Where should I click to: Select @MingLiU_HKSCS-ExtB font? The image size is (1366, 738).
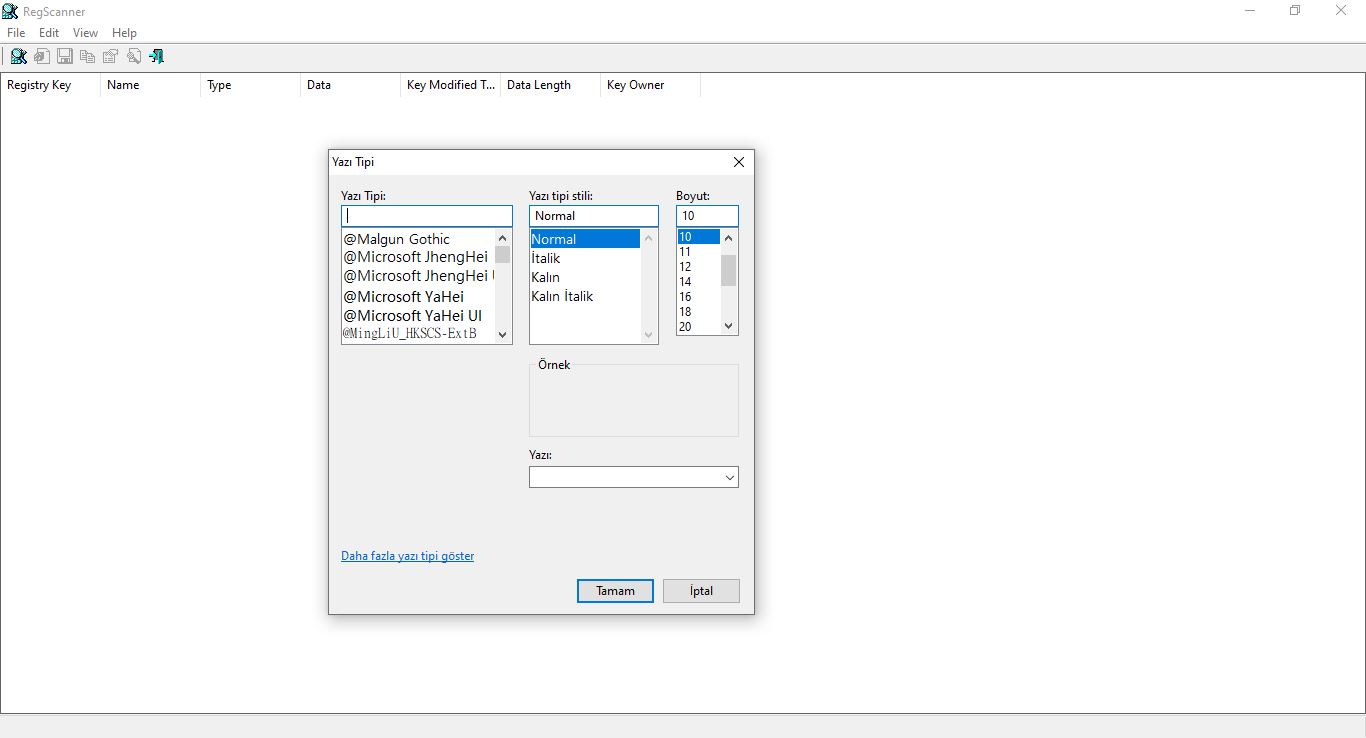click(x=418, y=333)
